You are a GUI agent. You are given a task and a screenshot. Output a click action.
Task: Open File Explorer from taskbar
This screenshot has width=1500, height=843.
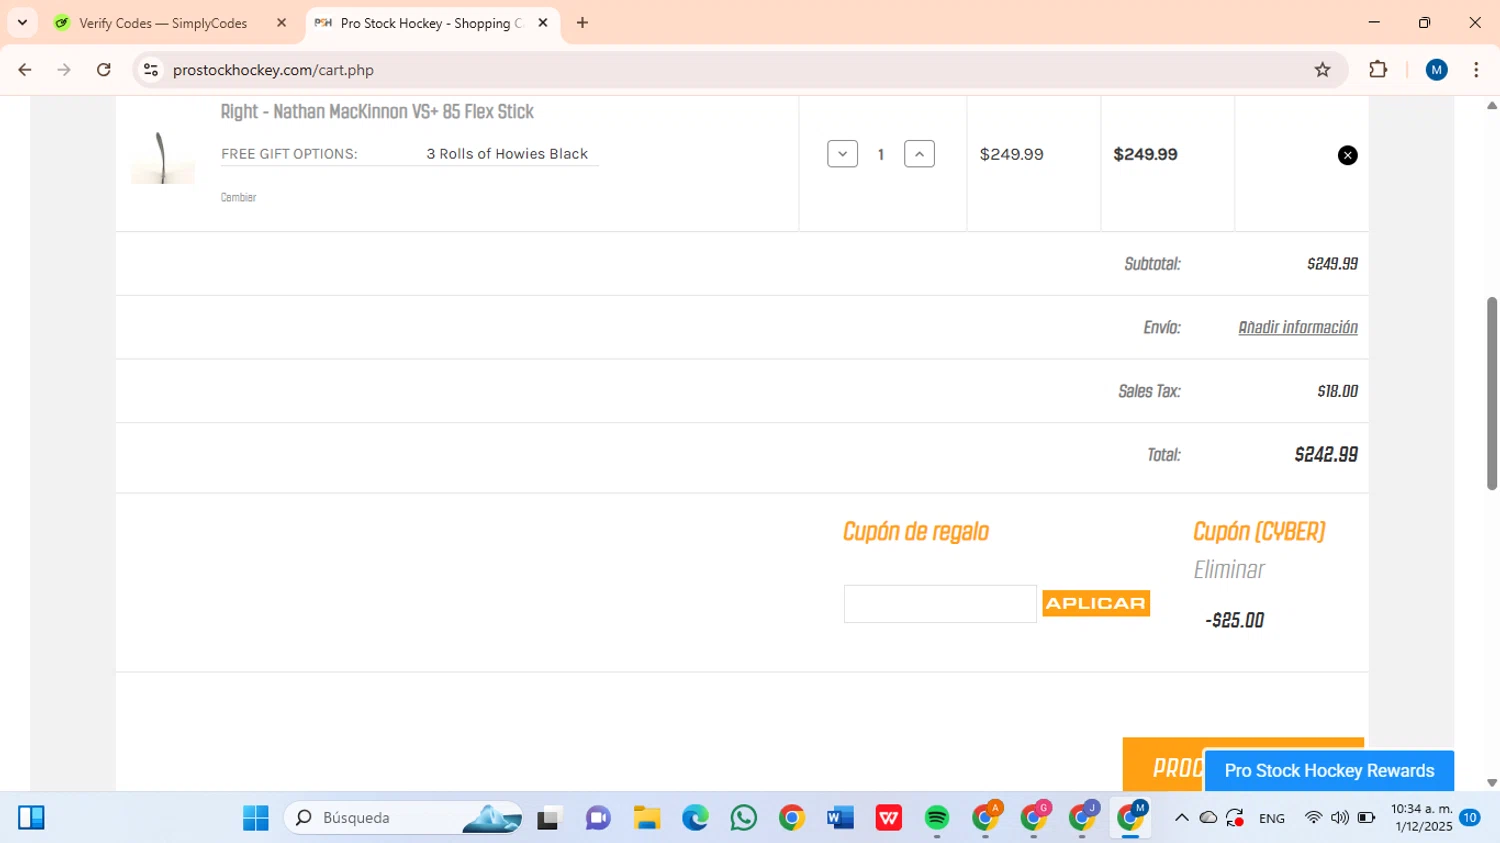(646, 818)
